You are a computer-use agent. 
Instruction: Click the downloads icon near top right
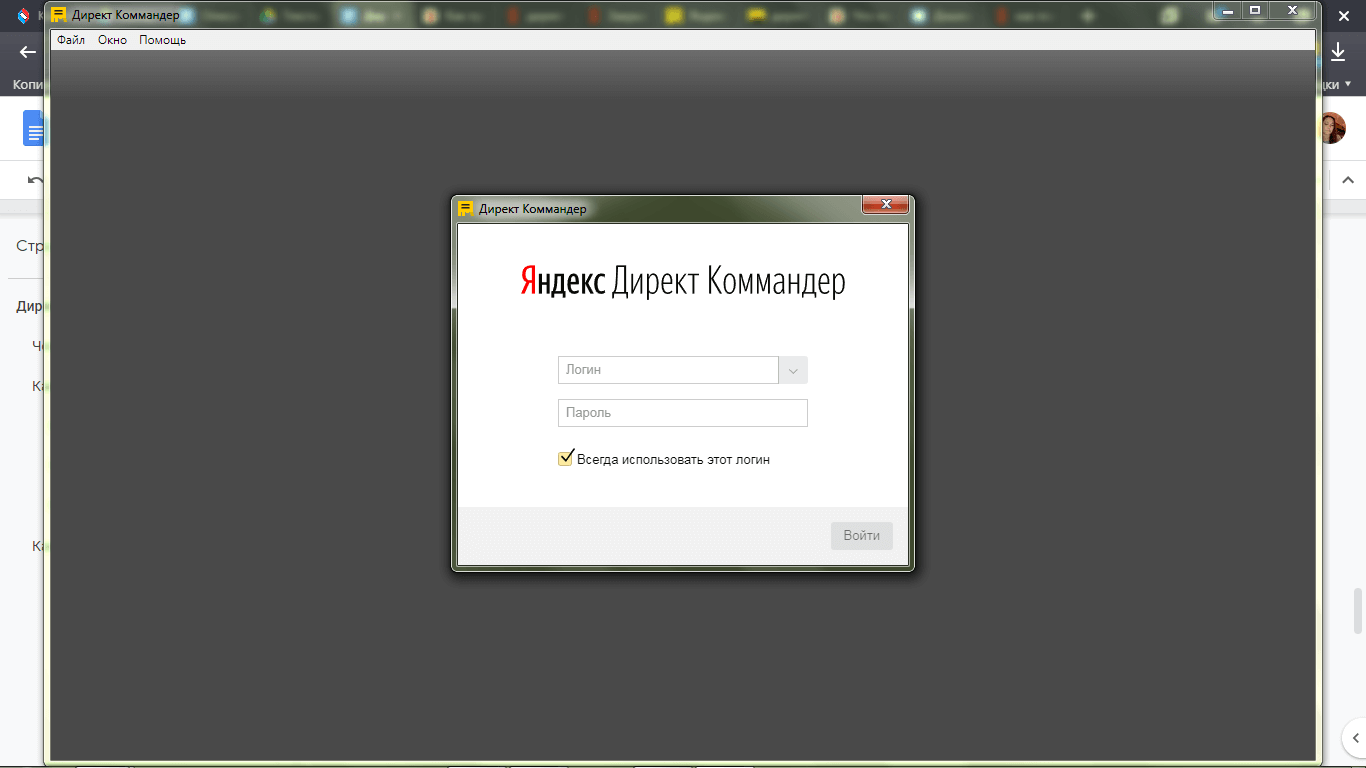pos(1338,50)
